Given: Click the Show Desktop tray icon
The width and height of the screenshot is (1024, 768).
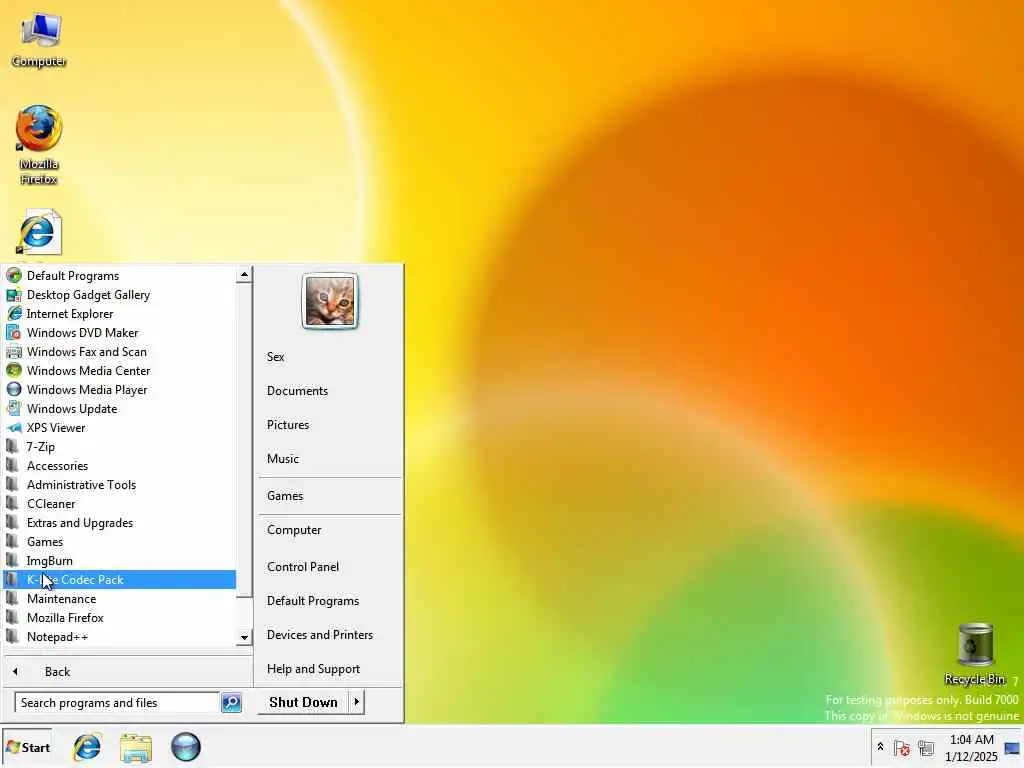Looking at the screenshot, I should pos(1012,748).
